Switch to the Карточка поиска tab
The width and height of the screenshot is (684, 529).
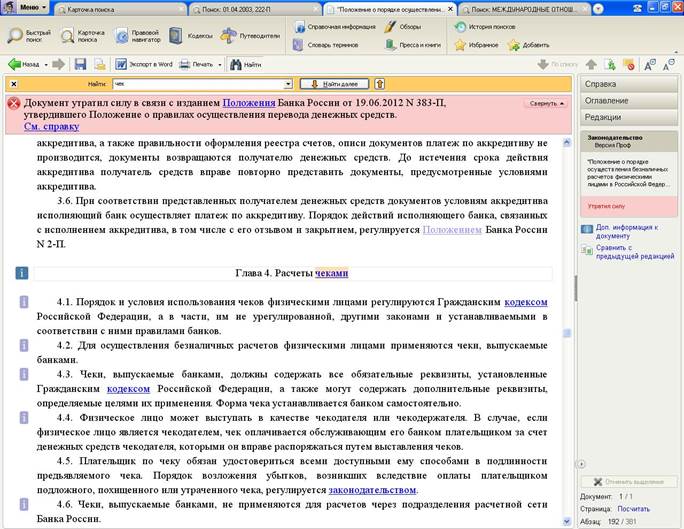click(93, 8)
